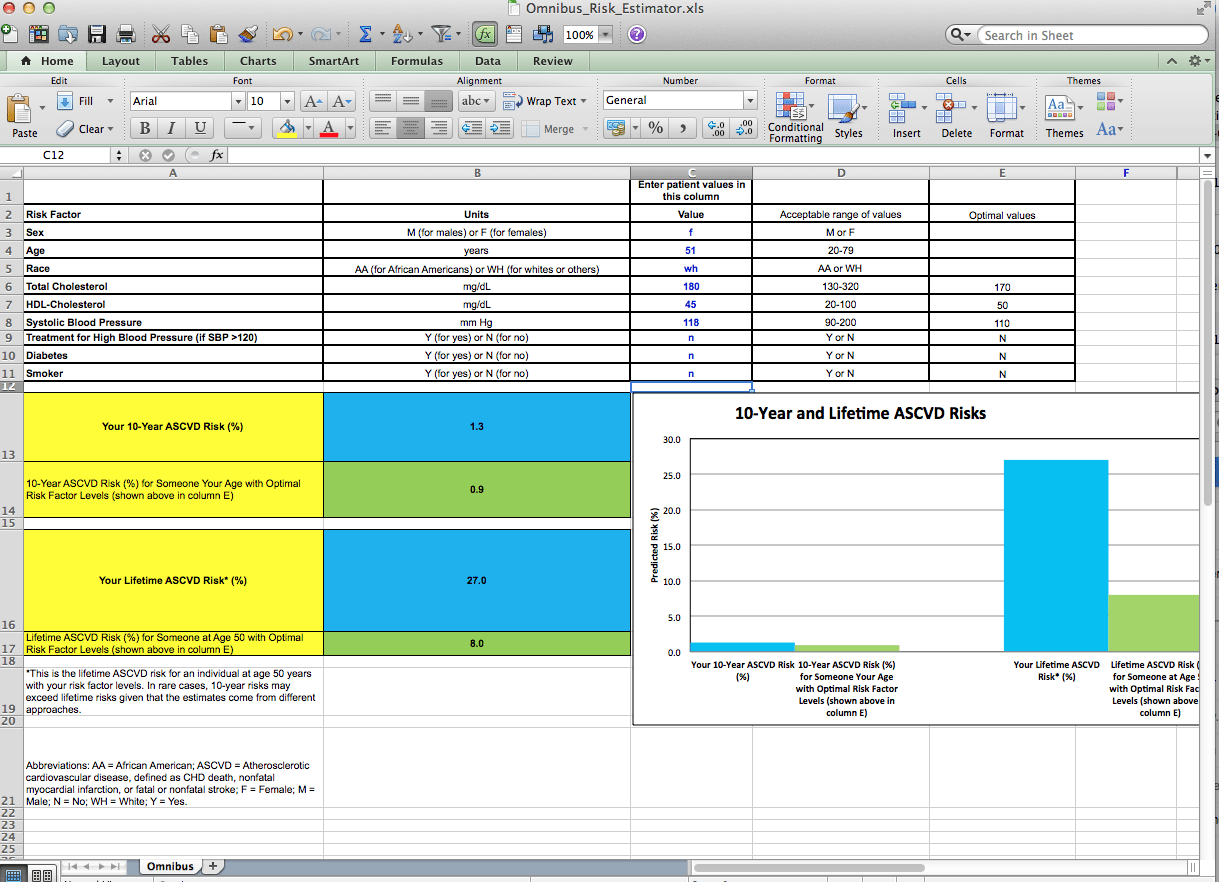Click the Copy icon in toolbar
The image size is (1219, 882).
point(190,34)
